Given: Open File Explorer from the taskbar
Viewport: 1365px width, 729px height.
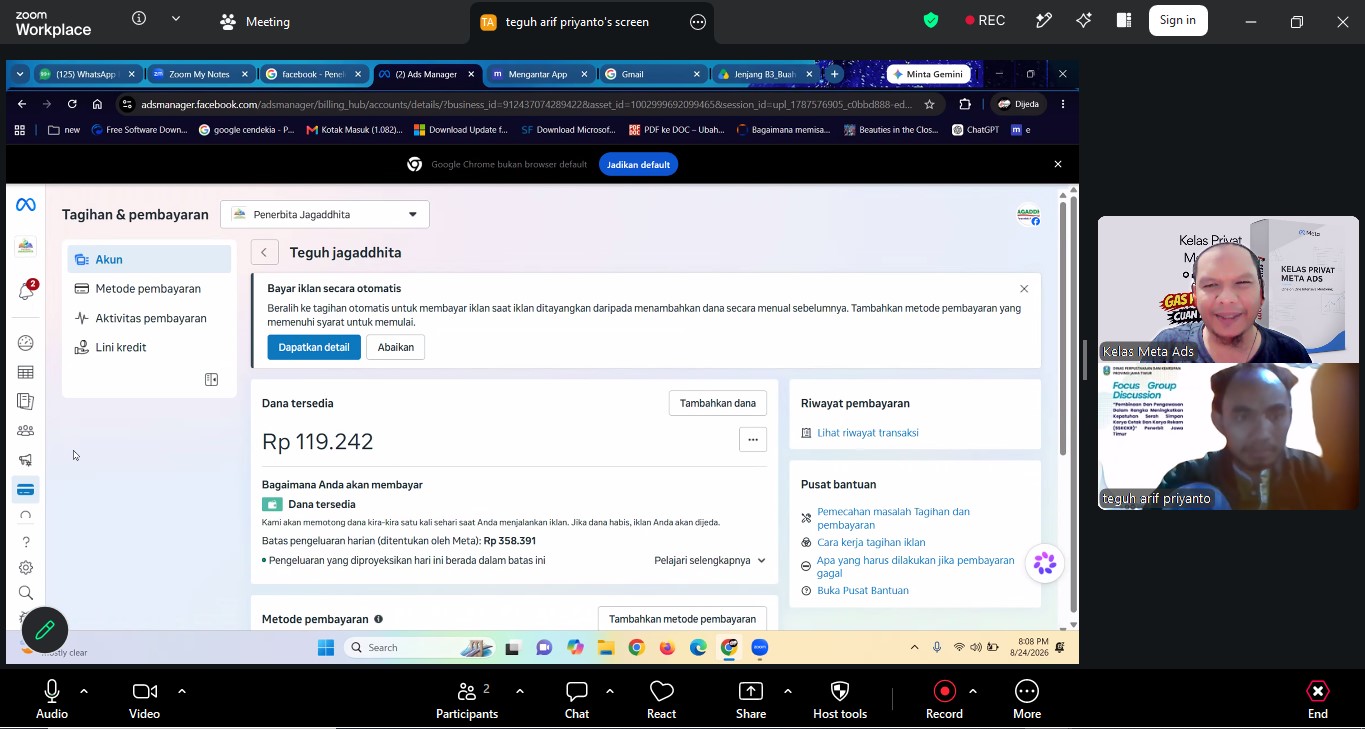Looking at the screenshot, I should [x=606, y=648].
